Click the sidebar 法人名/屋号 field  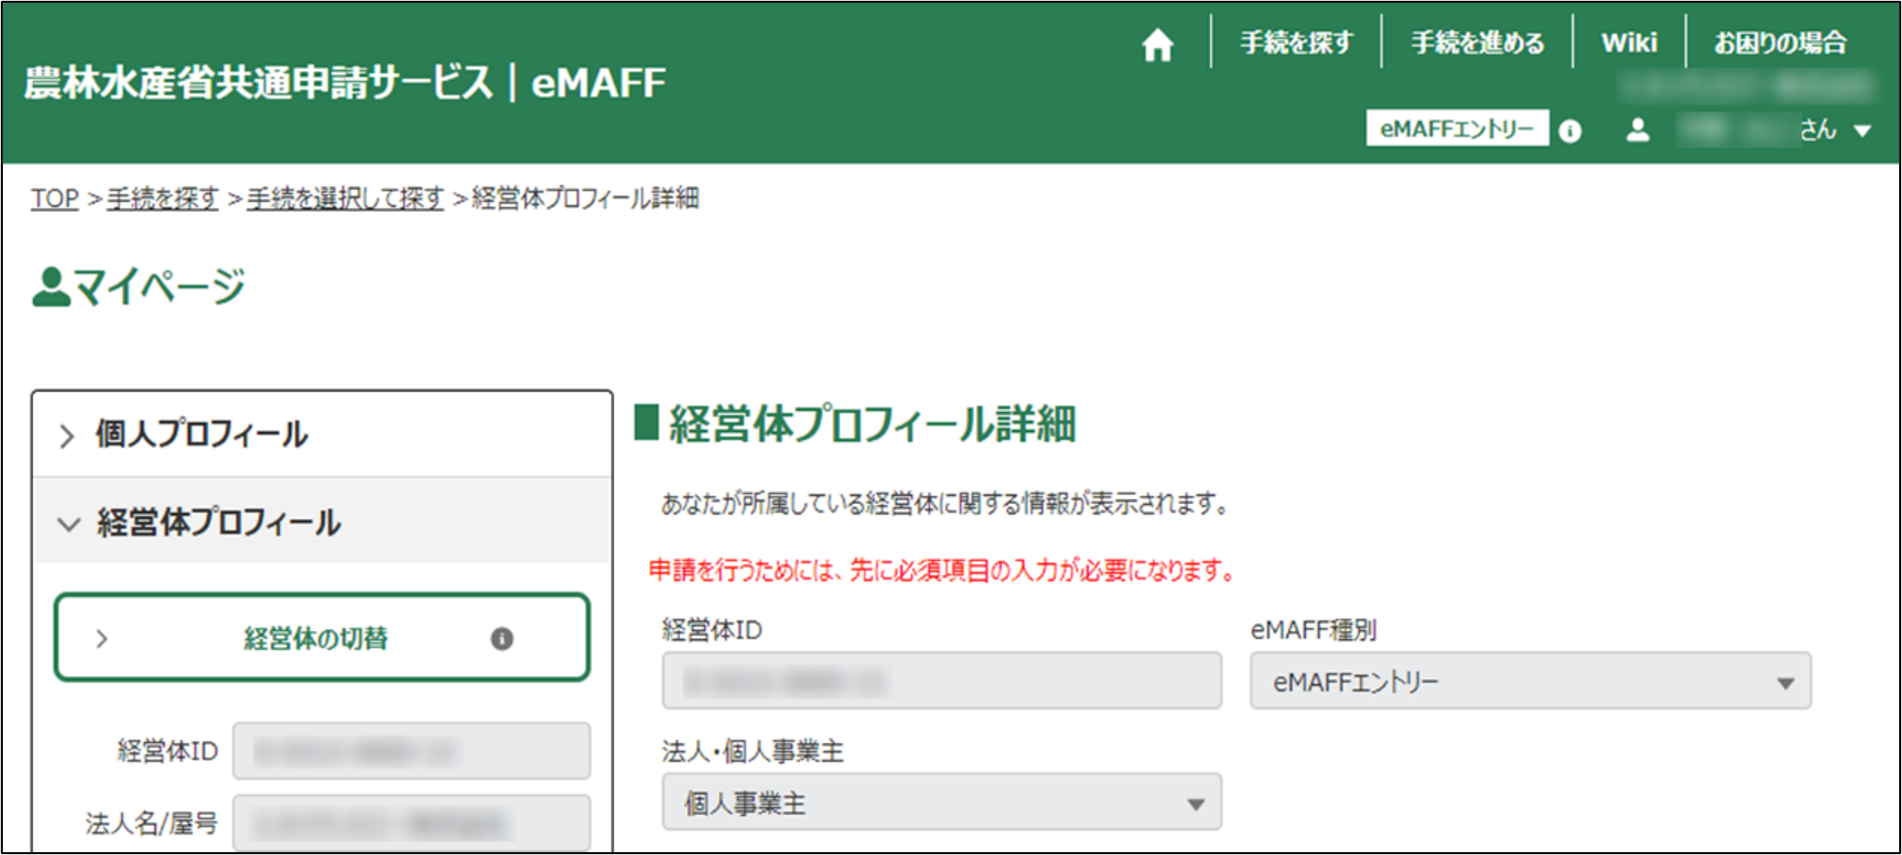[x=411, y=824]
